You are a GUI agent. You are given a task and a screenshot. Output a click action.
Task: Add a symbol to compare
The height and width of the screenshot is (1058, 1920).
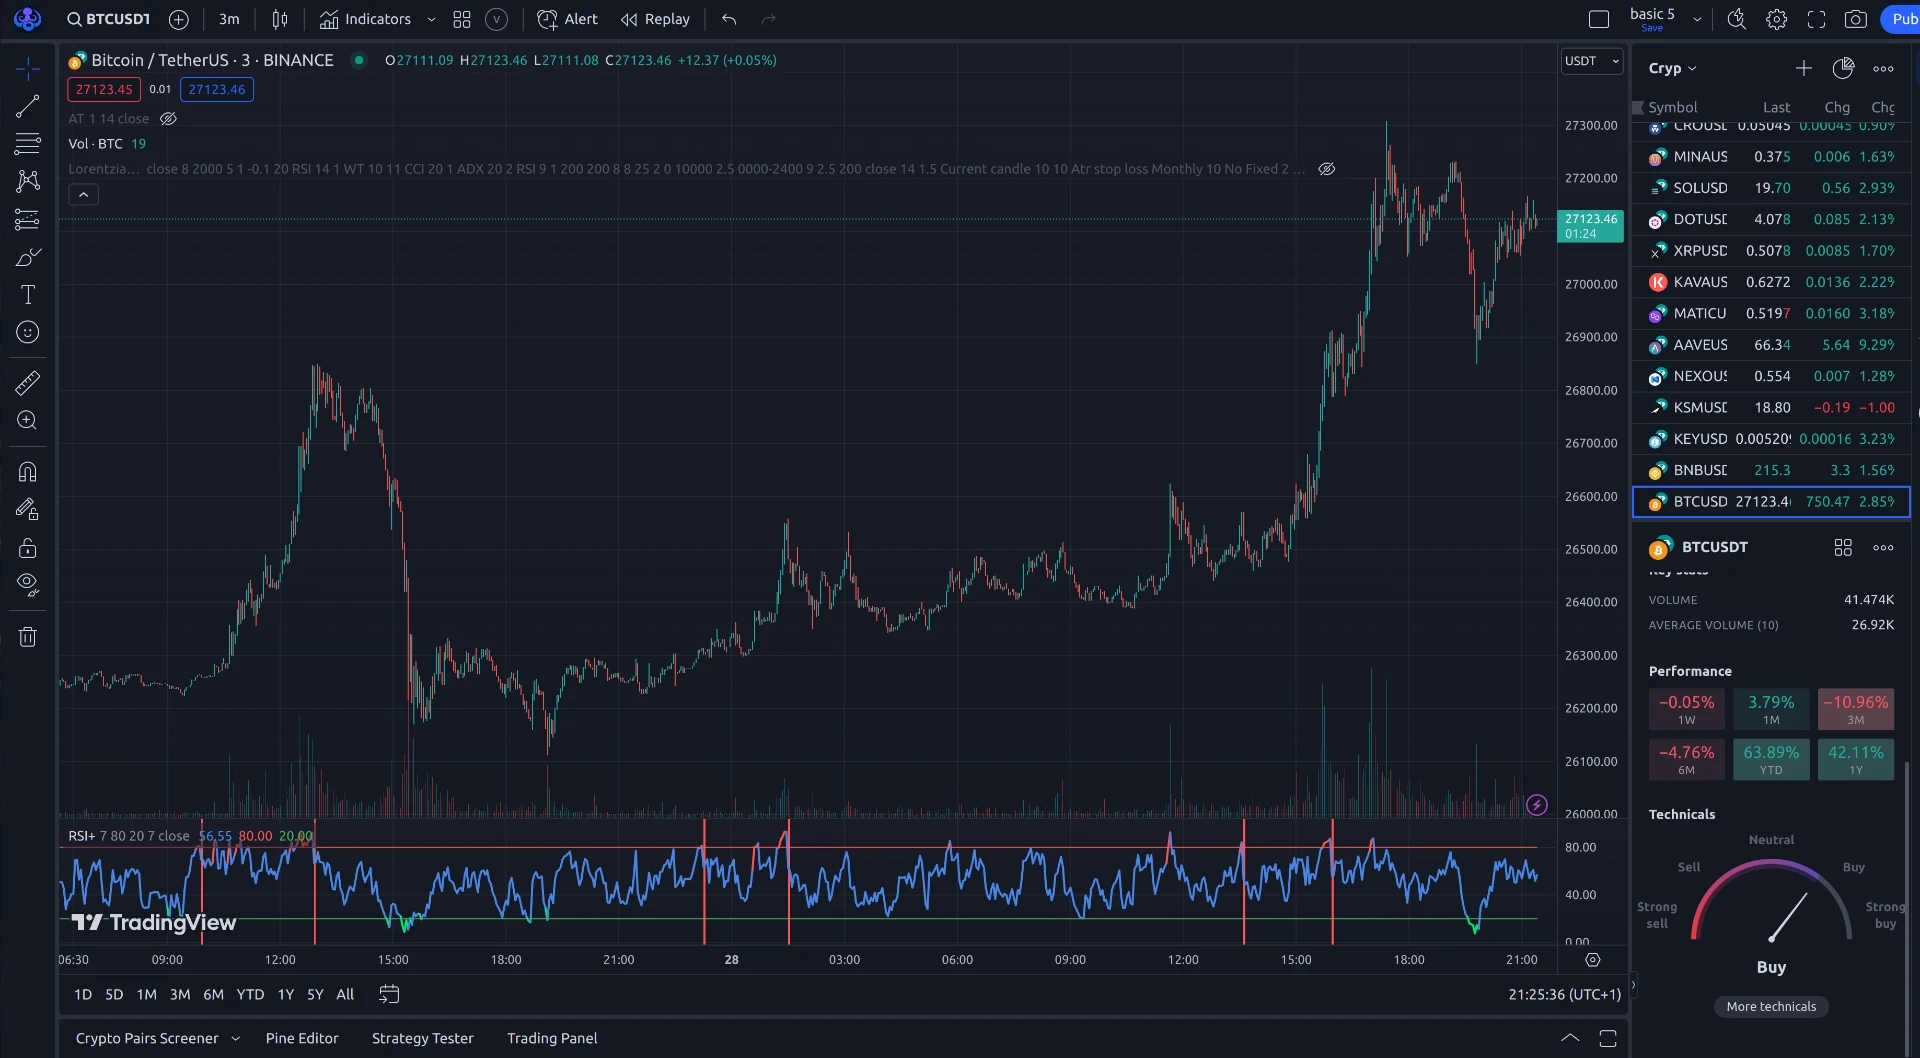179,19
